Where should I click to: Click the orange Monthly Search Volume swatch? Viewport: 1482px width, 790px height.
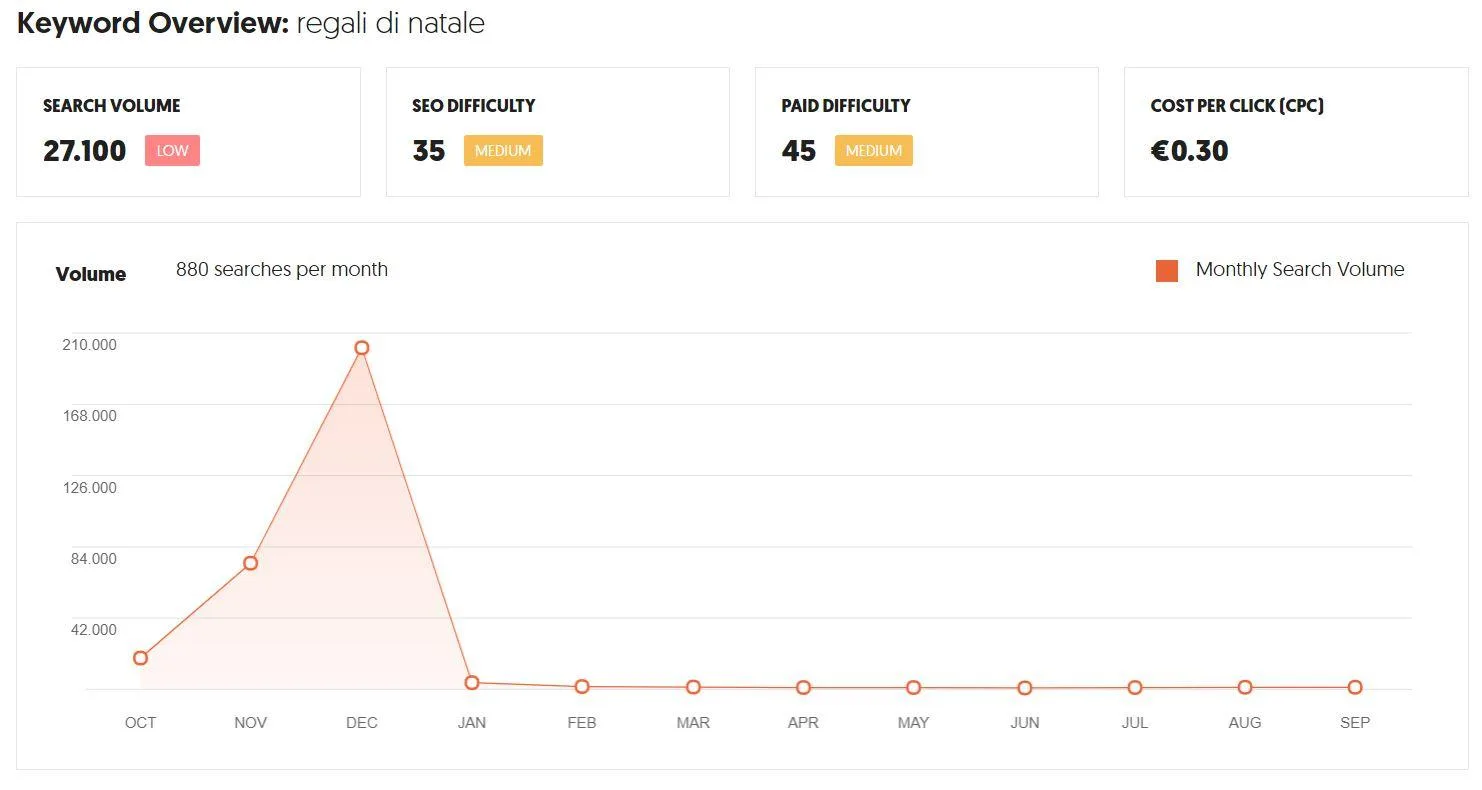click(1167, 271)
